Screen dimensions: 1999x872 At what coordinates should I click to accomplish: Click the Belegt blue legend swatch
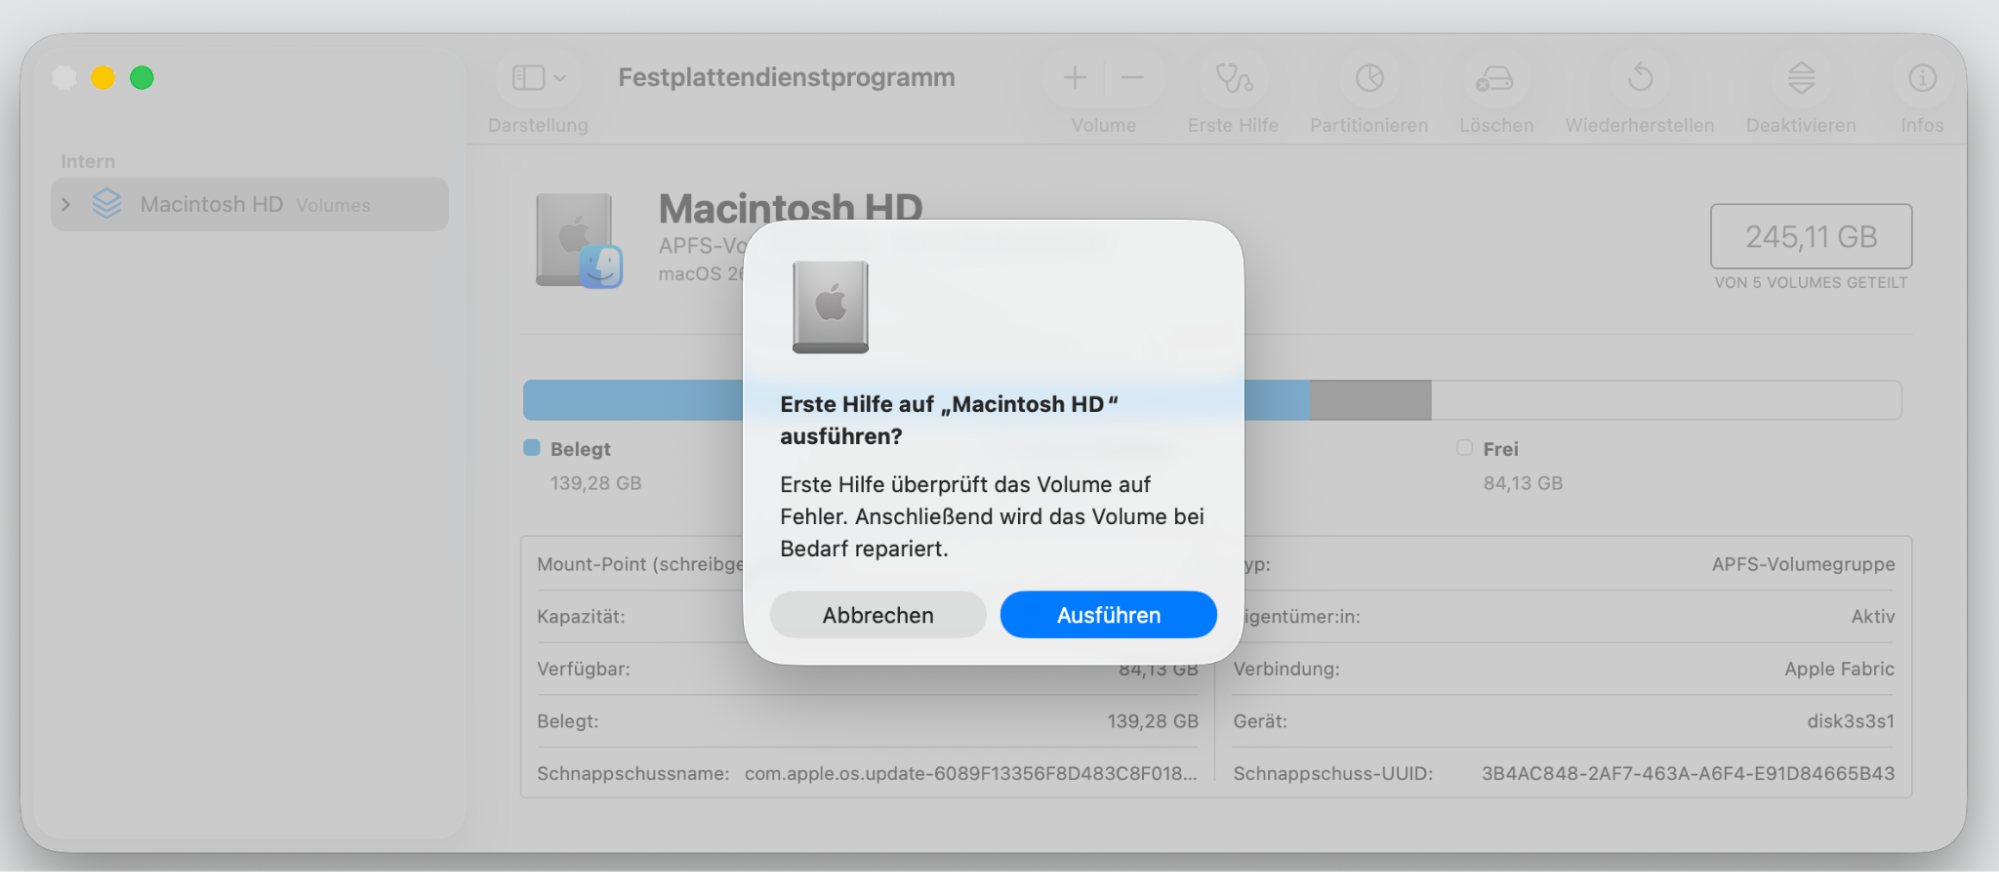(x=532, y=448)
